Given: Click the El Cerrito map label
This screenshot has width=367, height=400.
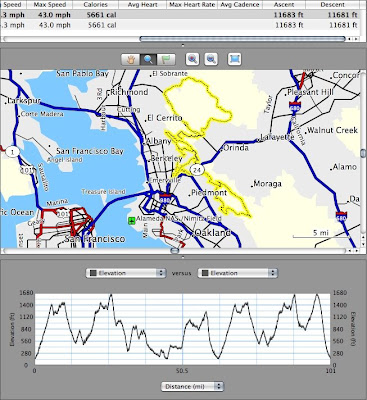Looking at the screenshot, I should 165,118.
